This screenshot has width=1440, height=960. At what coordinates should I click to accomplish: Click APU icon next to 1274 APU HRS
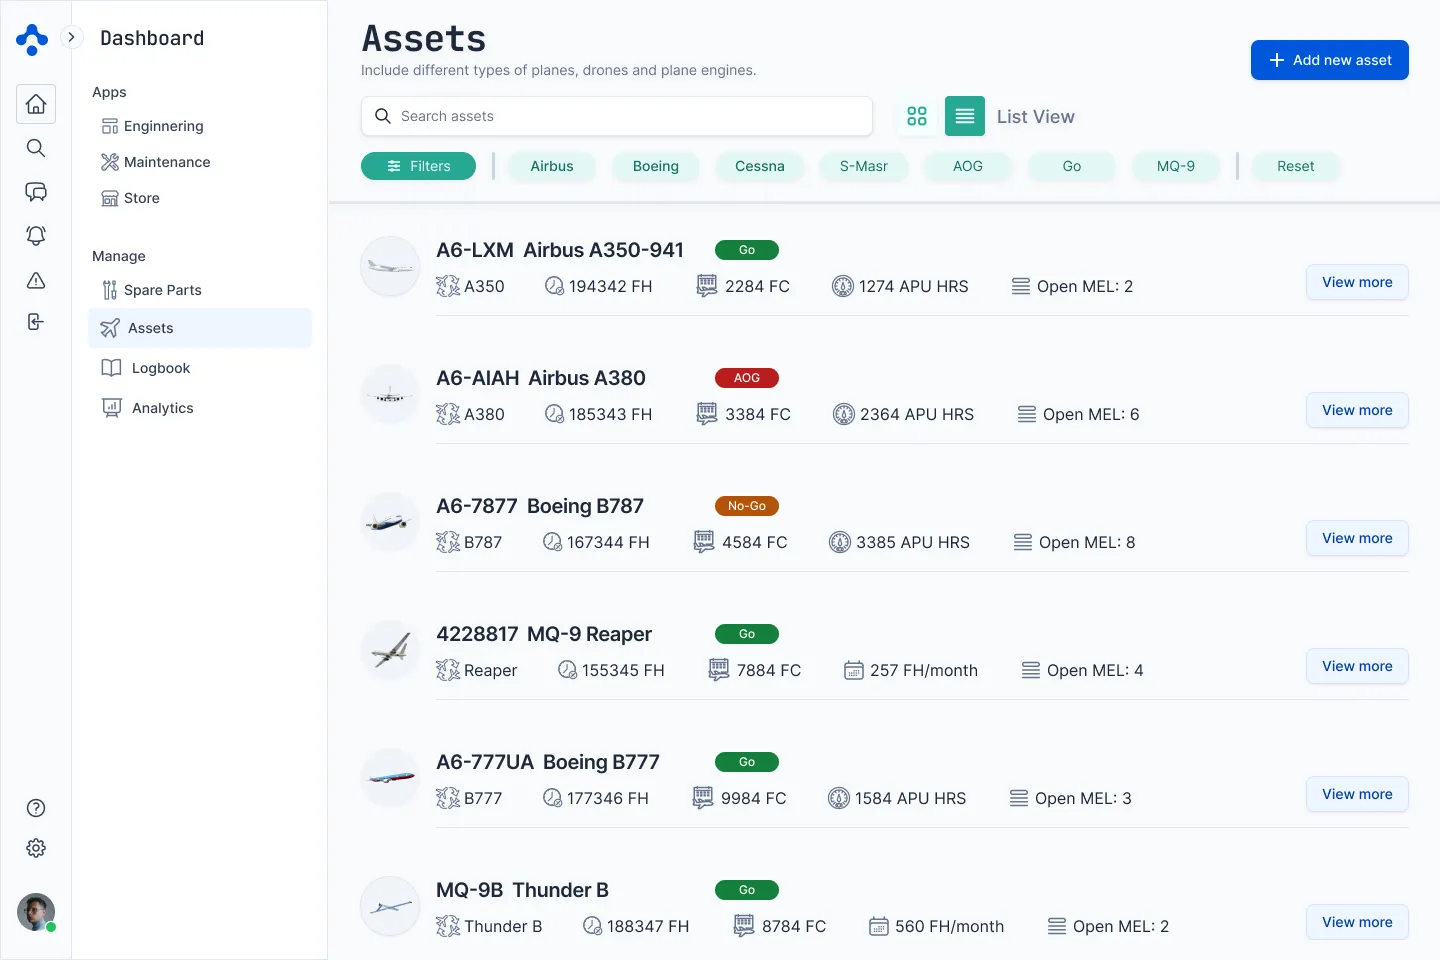pos(843,286)
